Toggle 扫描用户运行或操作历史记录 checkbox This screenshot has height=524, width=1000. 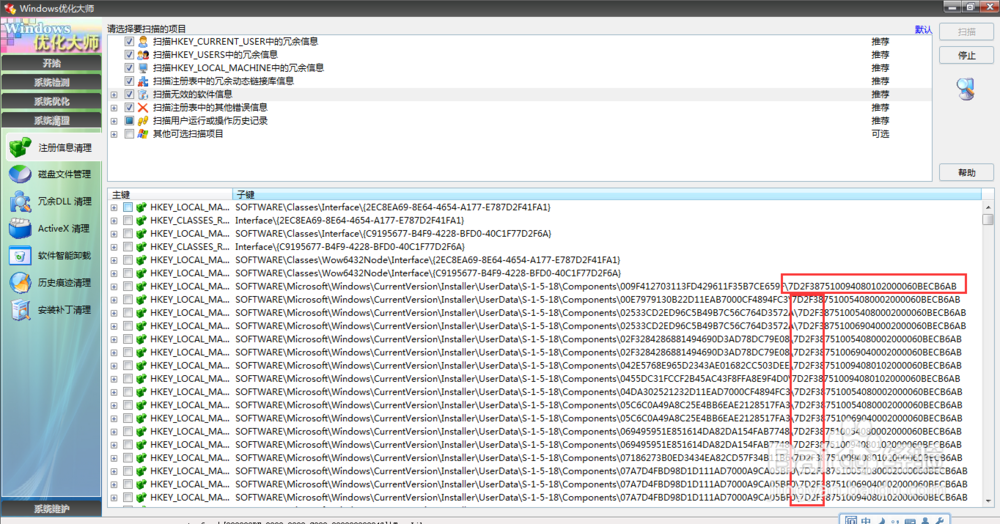(x=129, y=120)
